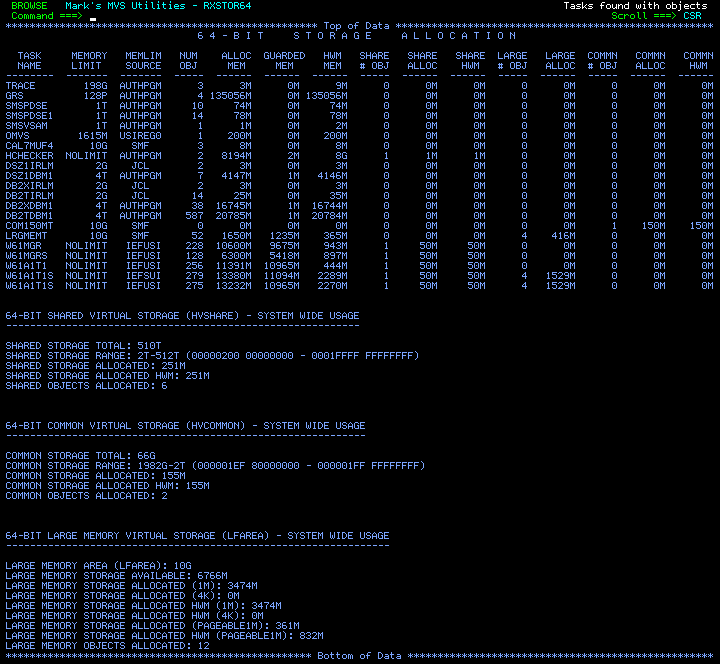Select the 'Tasks found with objects' message
This screenshot has width=720, height=664.
point(635,6)
